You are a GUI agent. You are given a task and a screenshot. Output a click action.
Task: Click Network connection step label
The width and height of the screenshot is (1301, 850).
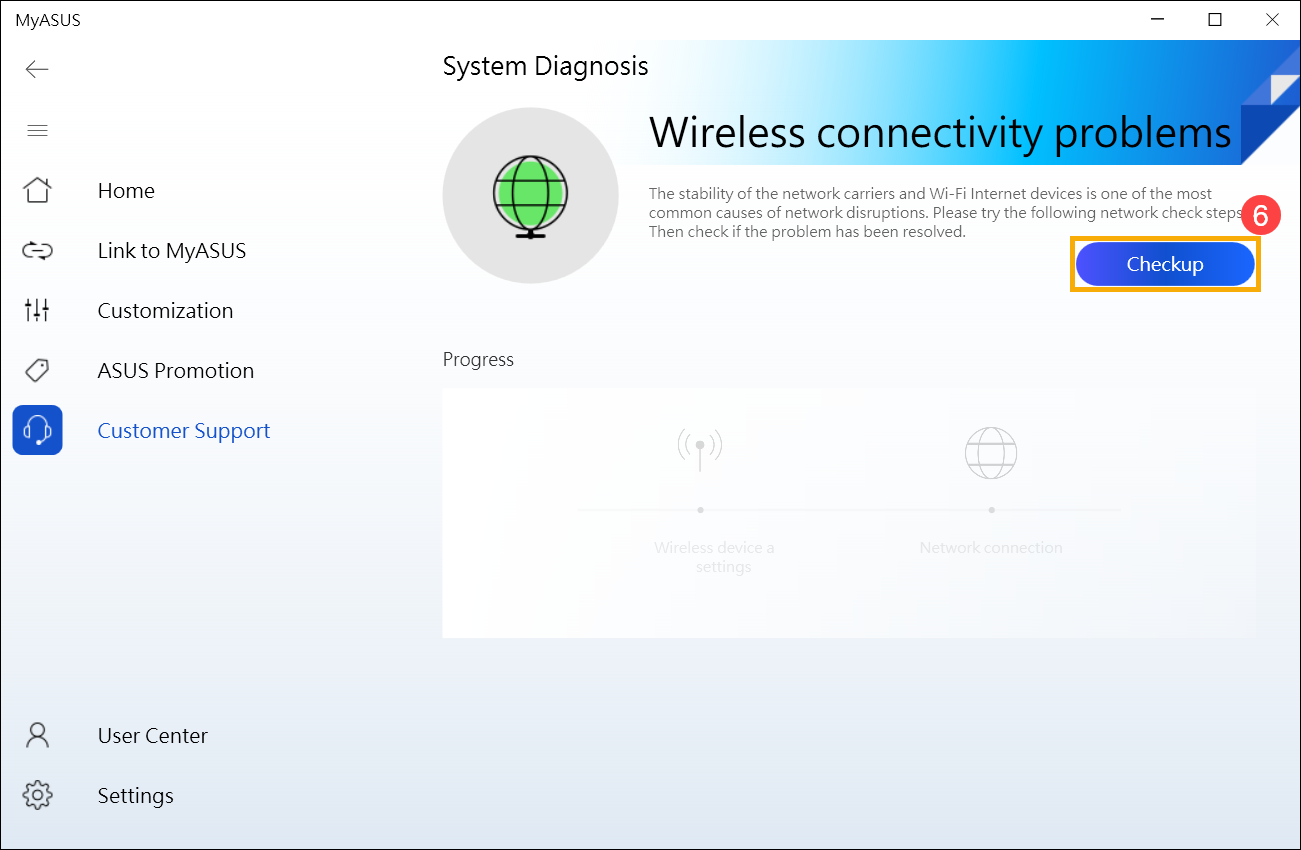(x=991, y=548)
